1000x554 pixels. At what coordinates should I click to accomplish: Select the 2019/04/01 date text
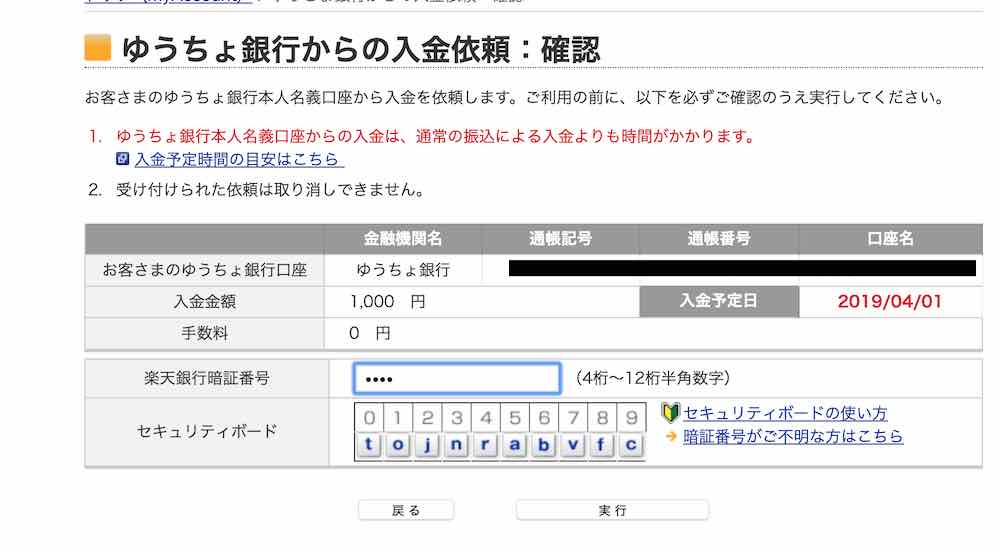coord(890,302)
